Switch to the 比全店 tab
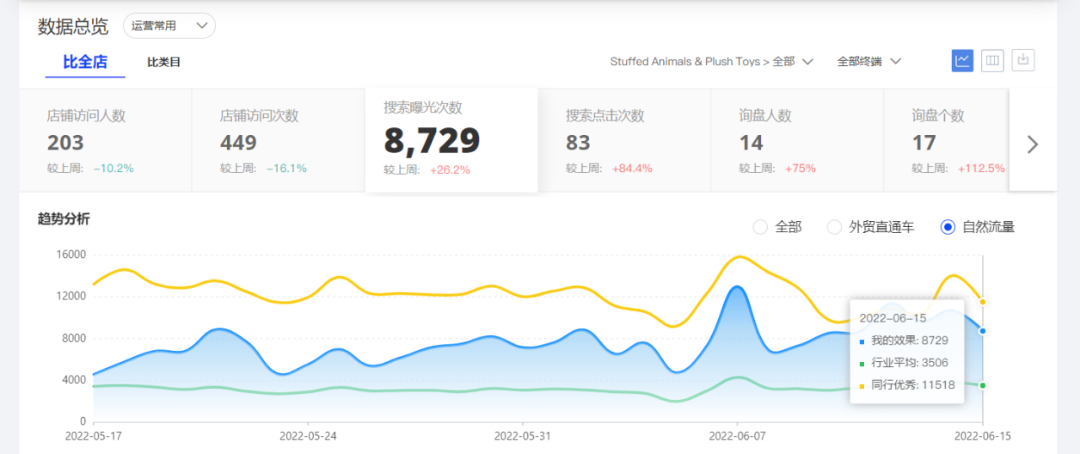This screenshot has width=1080, height=454. click(85, 62)
